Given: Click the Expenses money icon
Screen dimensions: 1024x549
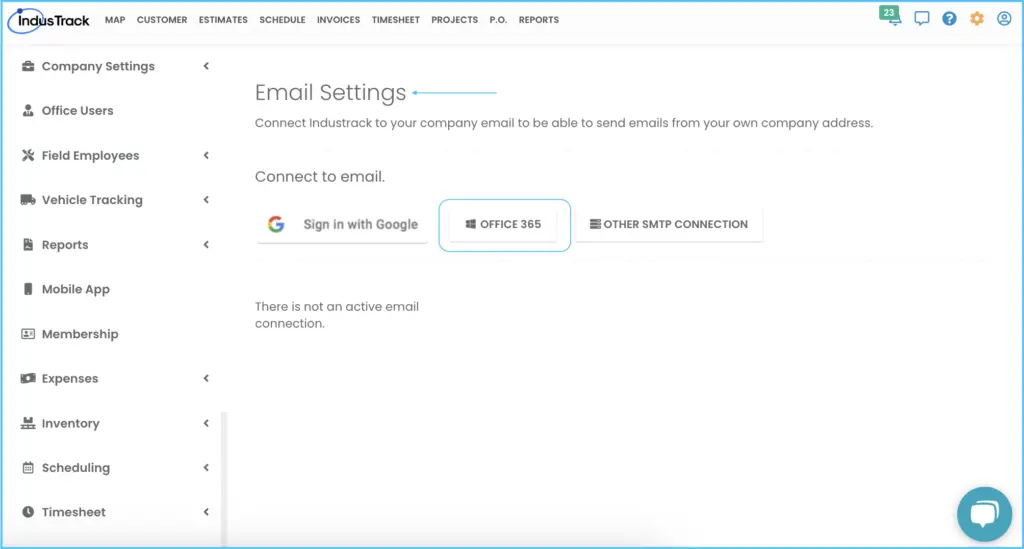Looking at the screenshot, I should click(27, 379).
